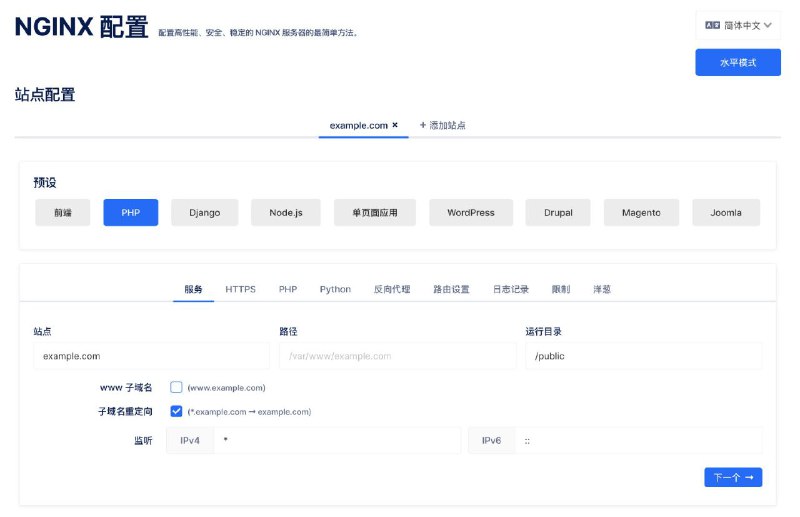Edit the 运行目录 /public field
The width and height of the screenshot is (800, 517).
643,356
